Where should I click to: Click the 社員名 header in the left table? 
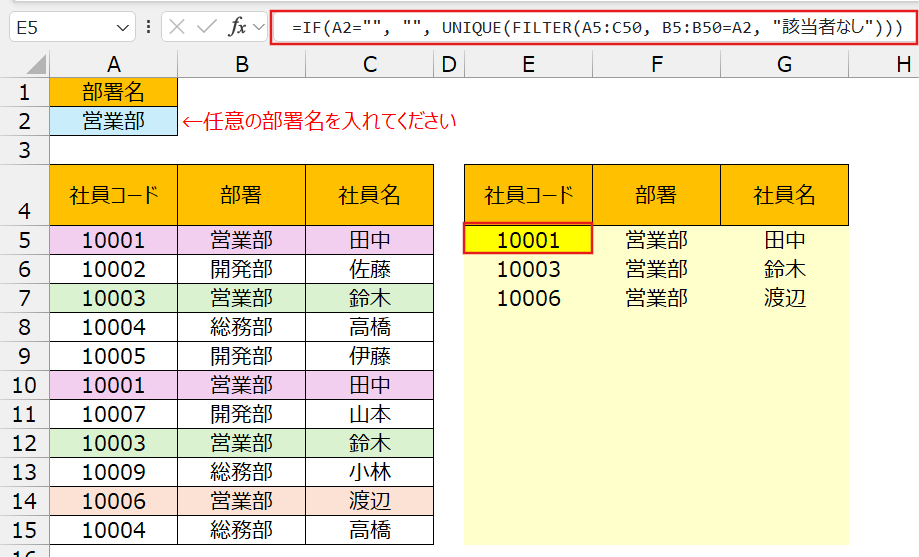point(370,195)
